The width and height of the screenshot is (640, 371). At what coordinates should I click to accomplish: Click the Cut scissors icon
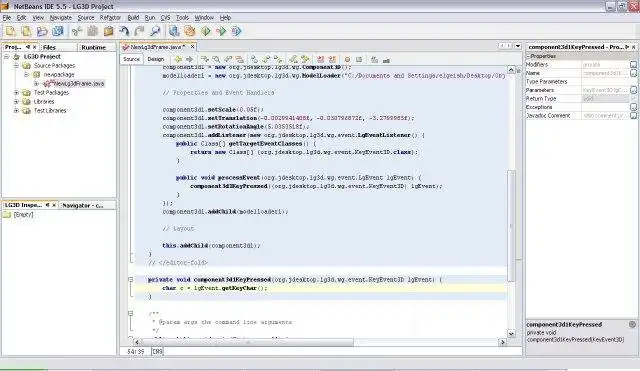point(77,31)
